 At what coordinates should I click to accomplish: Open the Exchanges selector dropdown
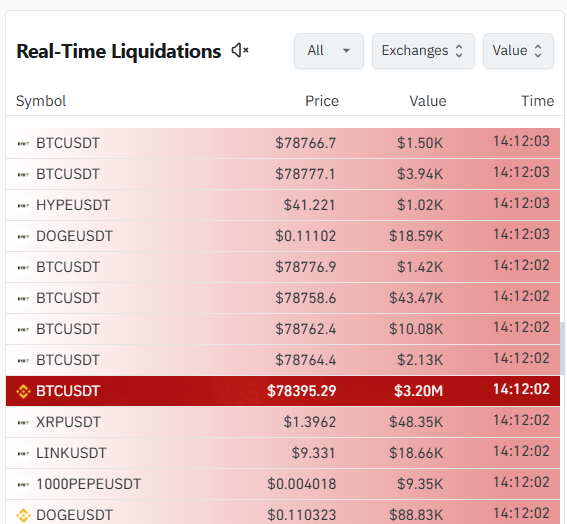423,51
